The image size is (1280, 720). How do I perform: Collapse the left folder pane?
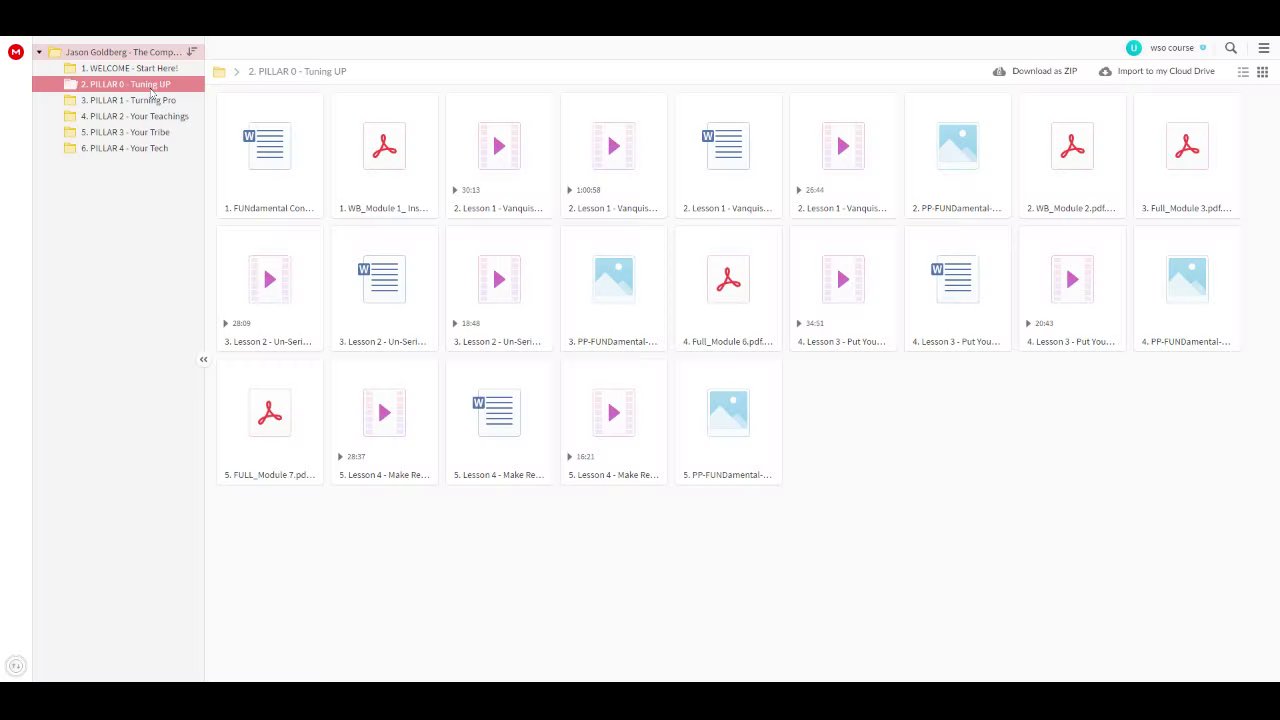(203, 360)
